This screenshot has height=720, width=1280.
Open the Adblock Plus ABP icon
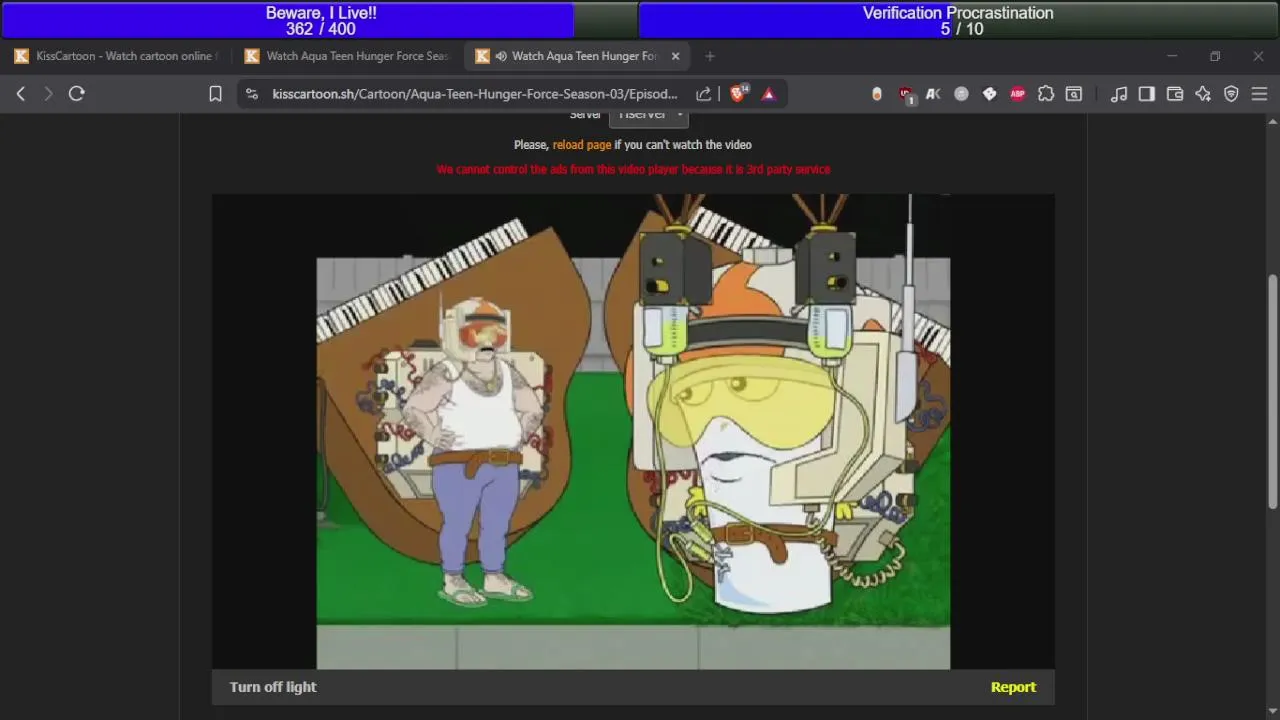coord(1017,94)
